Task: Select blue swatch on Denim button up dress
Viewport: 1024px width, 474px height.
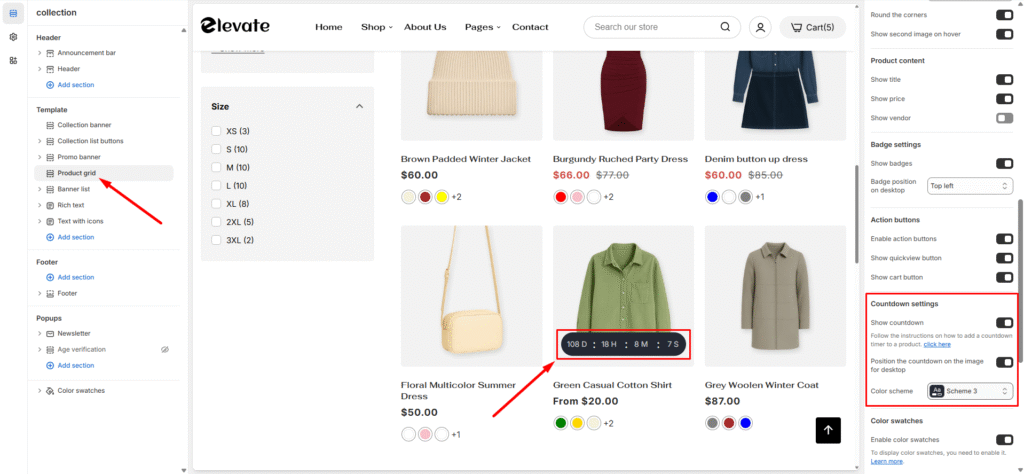Action: (712, 197)
